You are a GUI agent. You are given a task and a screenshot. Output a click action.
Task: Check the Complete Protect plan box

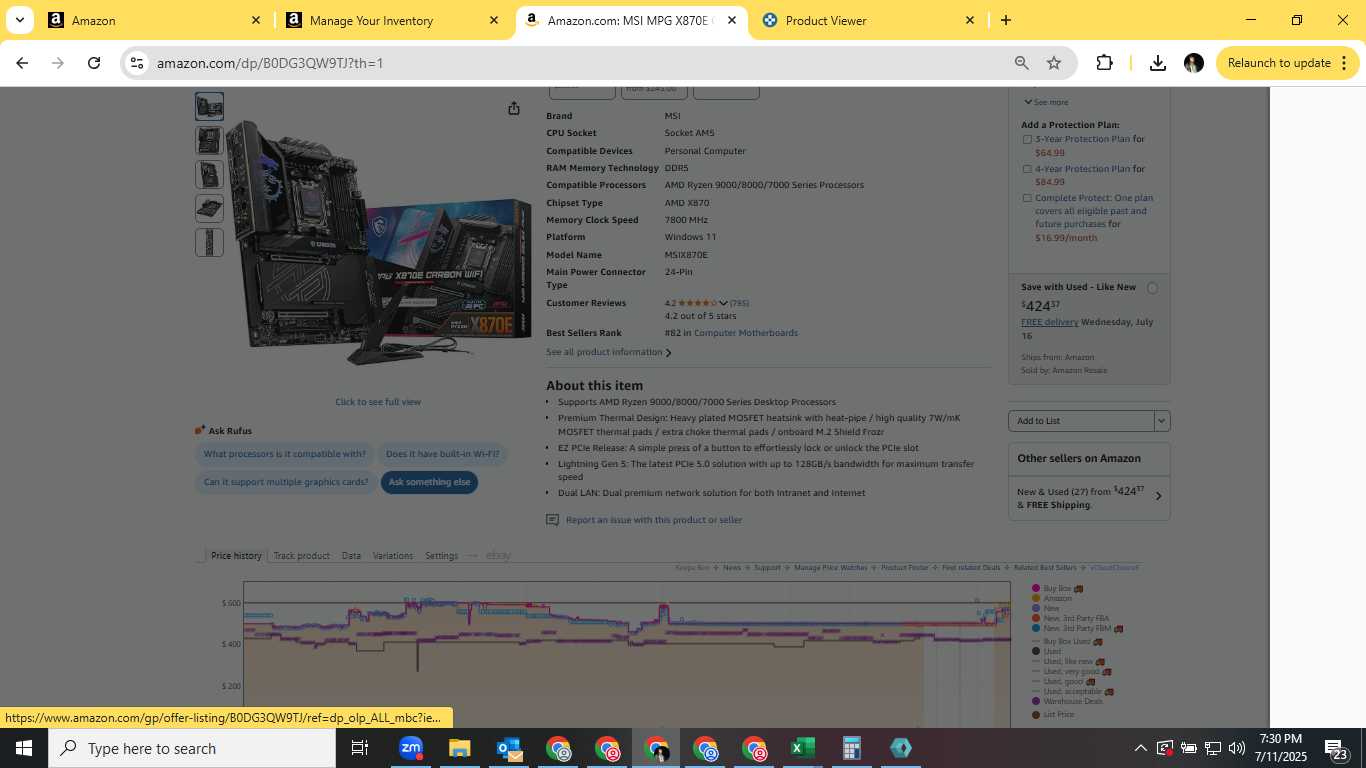1027,198
